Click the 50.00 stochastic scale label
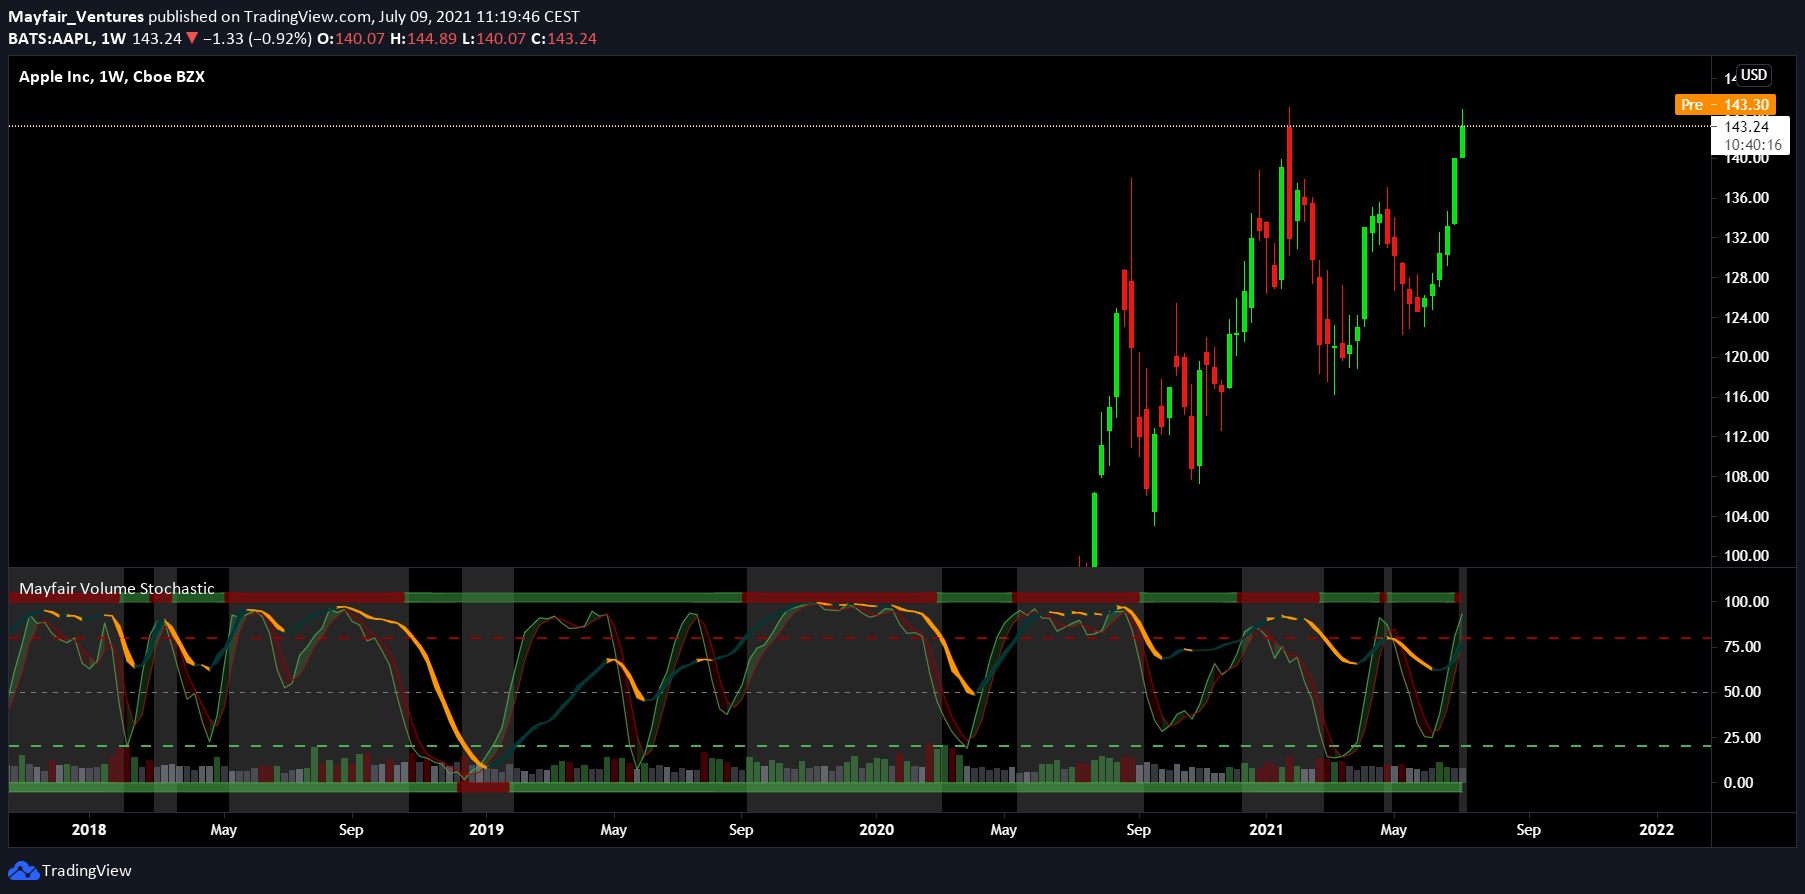The height and width of the screenshot is (894, 1805). coord(1743,692)
